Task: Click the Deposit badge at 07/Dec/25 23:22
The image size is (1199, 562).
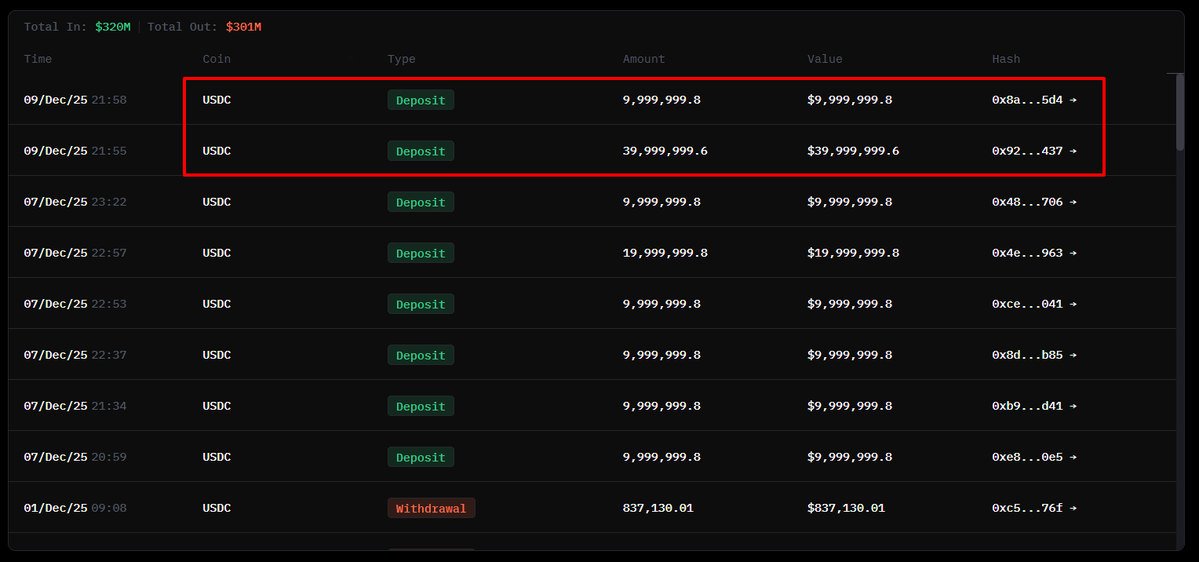Action: pyautogui.click(x=421, y=202)
